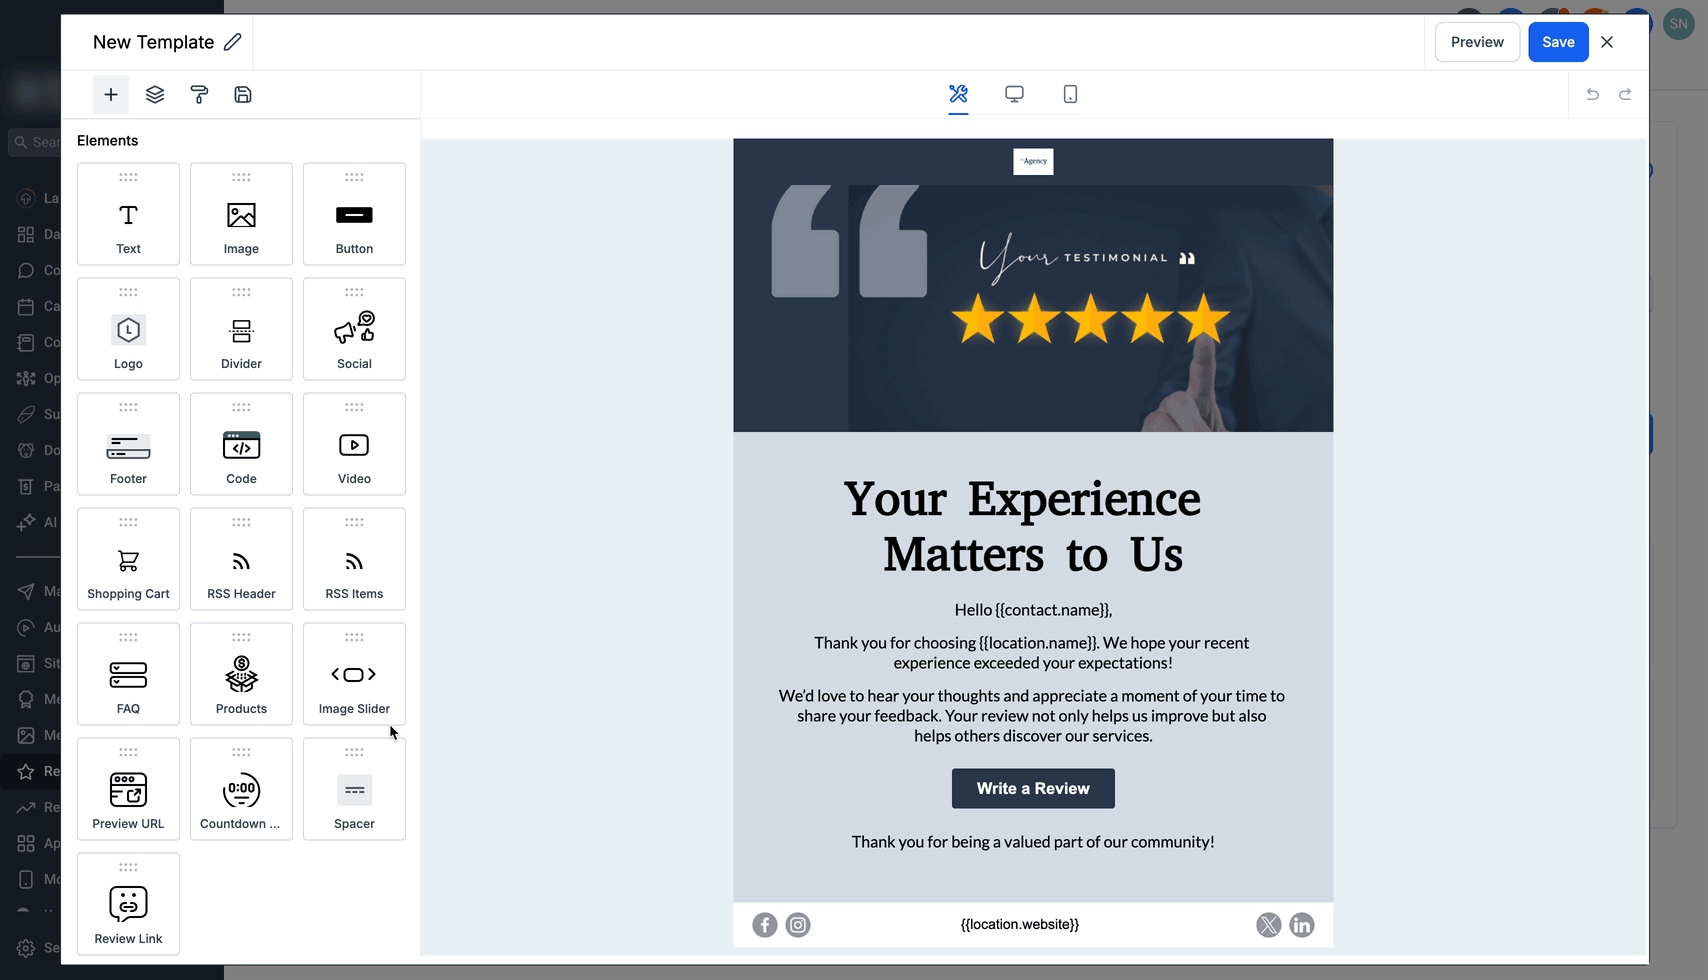Switch to the editor tools view

pos(958,94)
